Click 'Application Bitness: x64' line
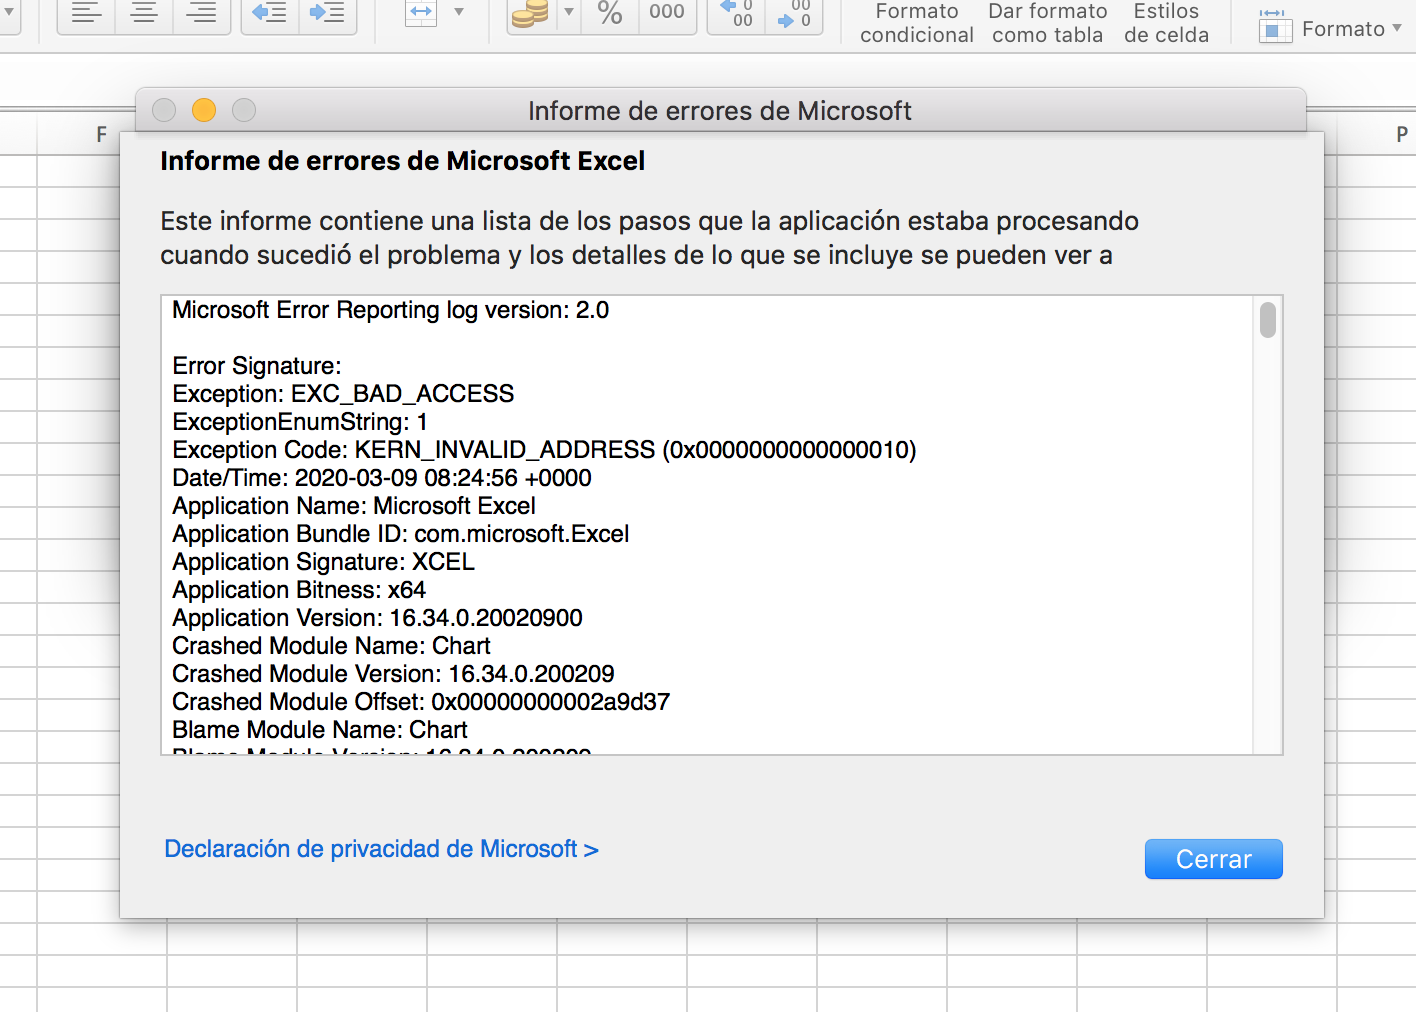Viewport: 1416px width, 1012px height. tap(299, 590)
